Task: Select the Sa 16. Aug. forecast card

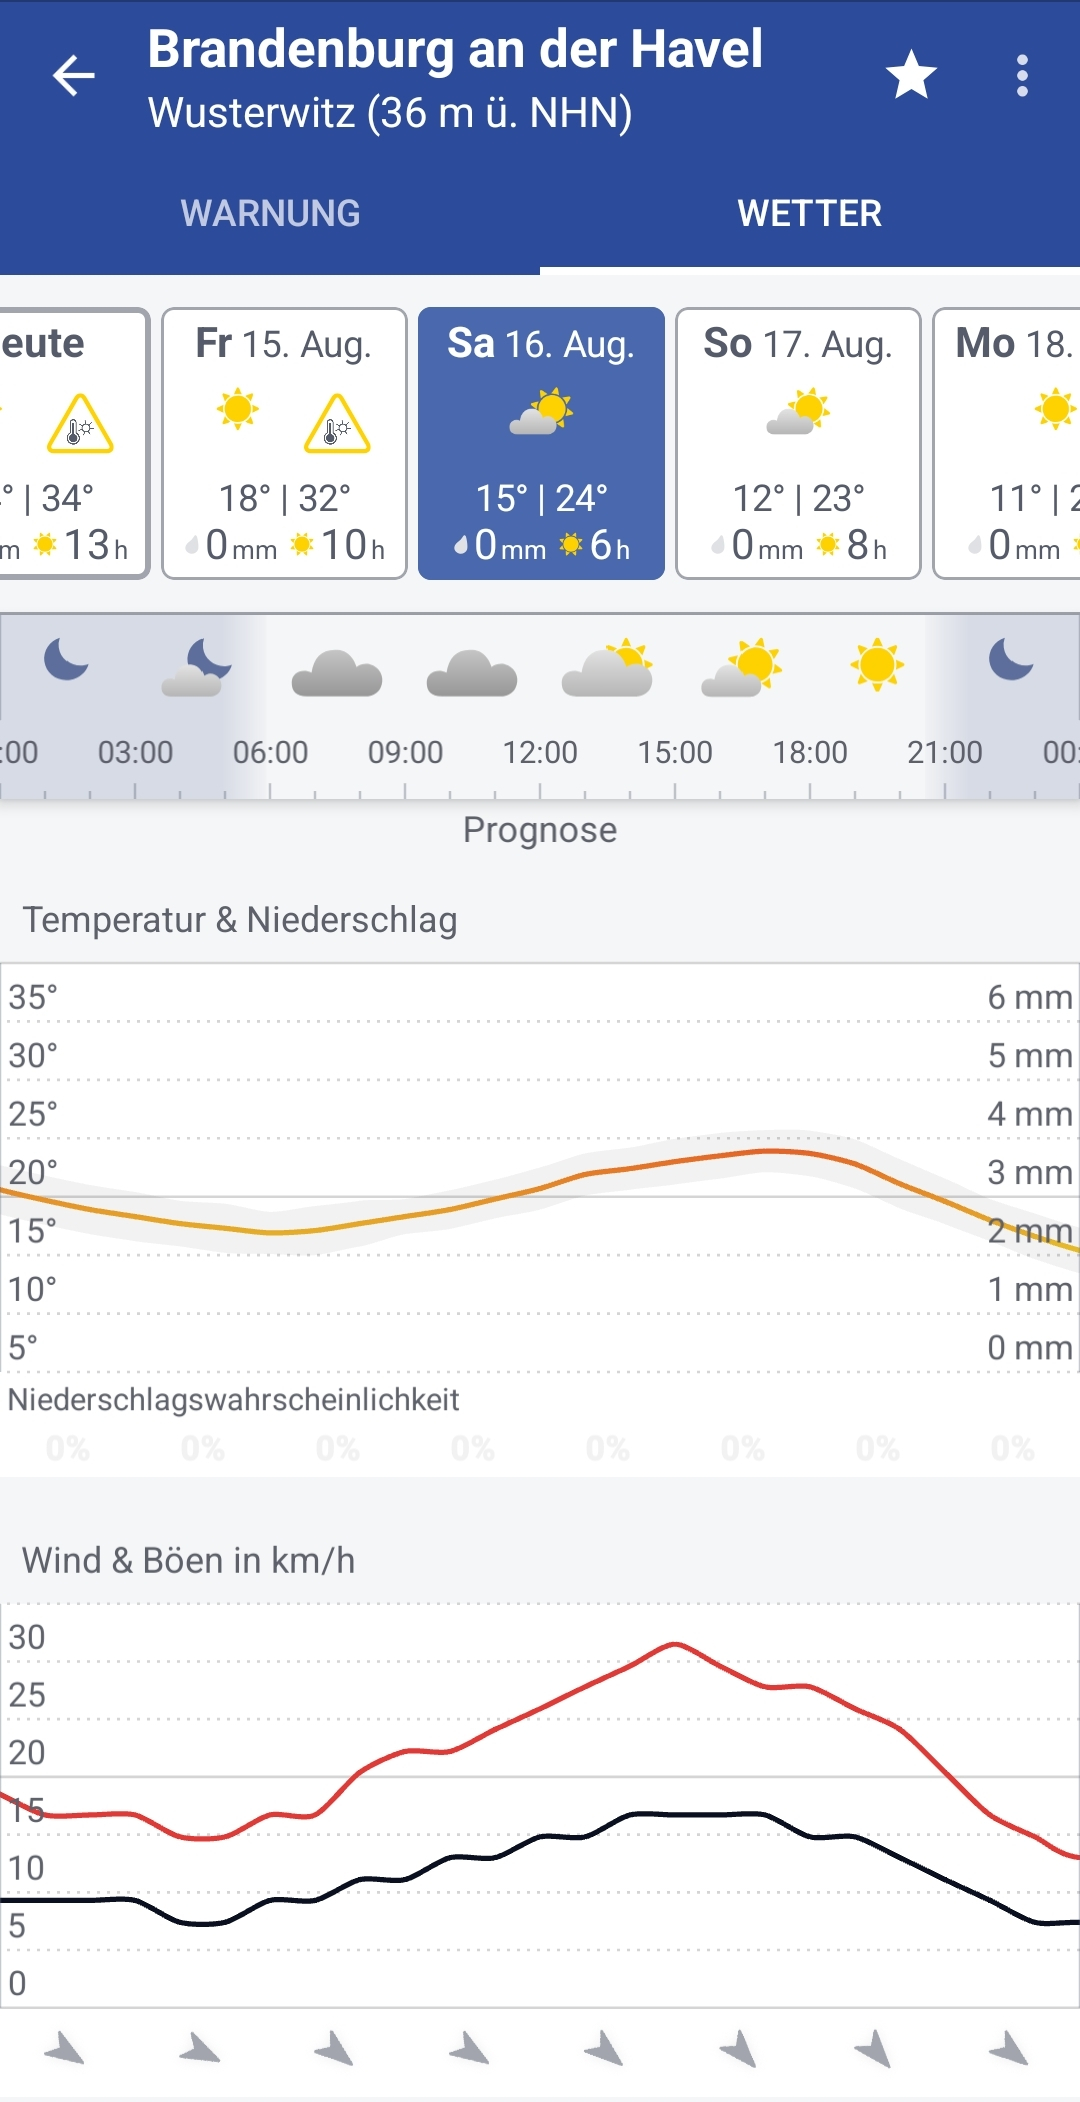Action: pyautogui.click(x=541, y=443)
